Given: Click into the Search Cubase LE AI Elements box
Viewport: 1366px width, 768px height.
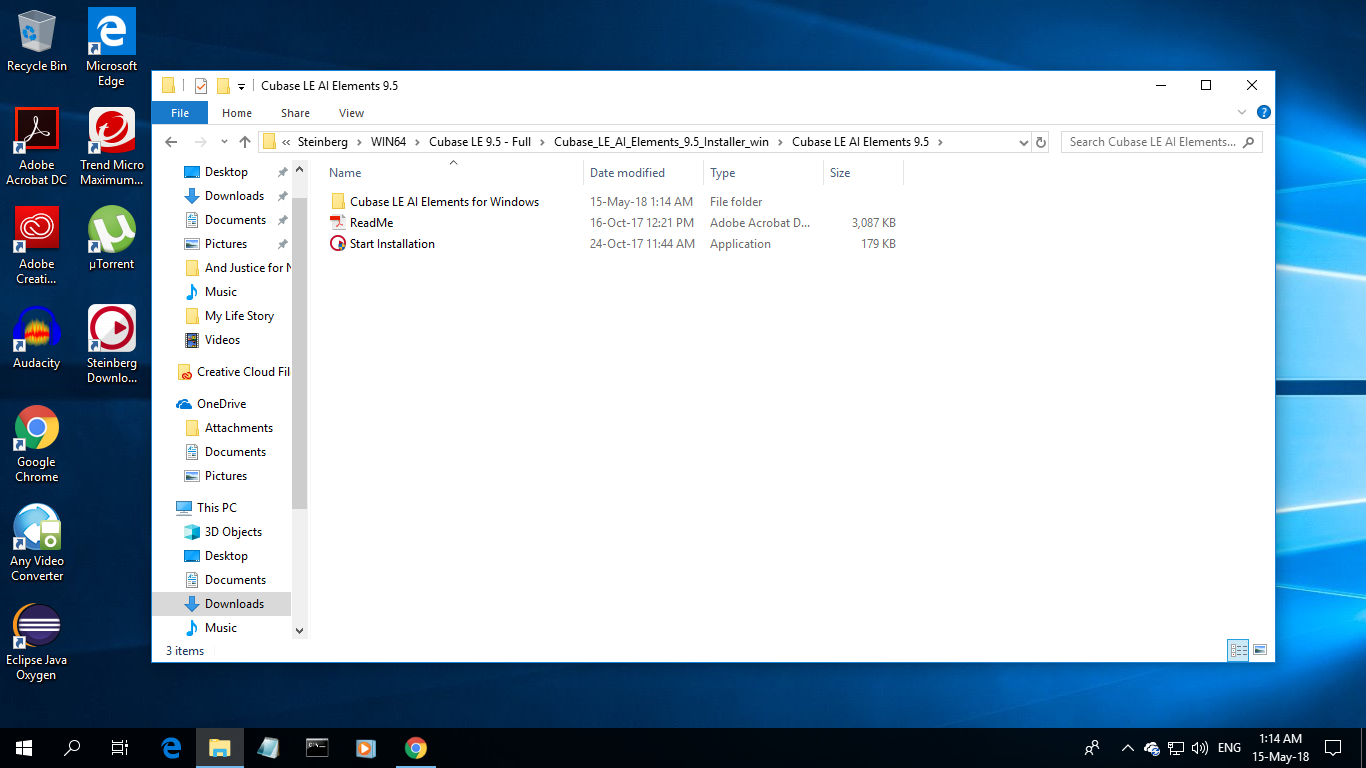Looking at the screenshot, I should pos(1161,142).
